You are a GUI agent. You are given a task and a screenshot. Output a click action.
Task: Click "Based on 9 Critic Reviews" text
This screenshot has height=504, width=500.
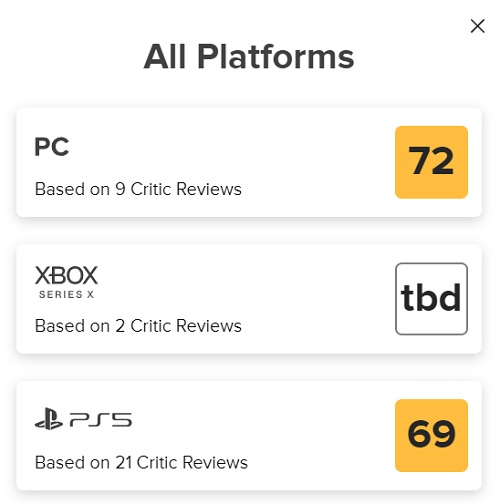(138, 189)
